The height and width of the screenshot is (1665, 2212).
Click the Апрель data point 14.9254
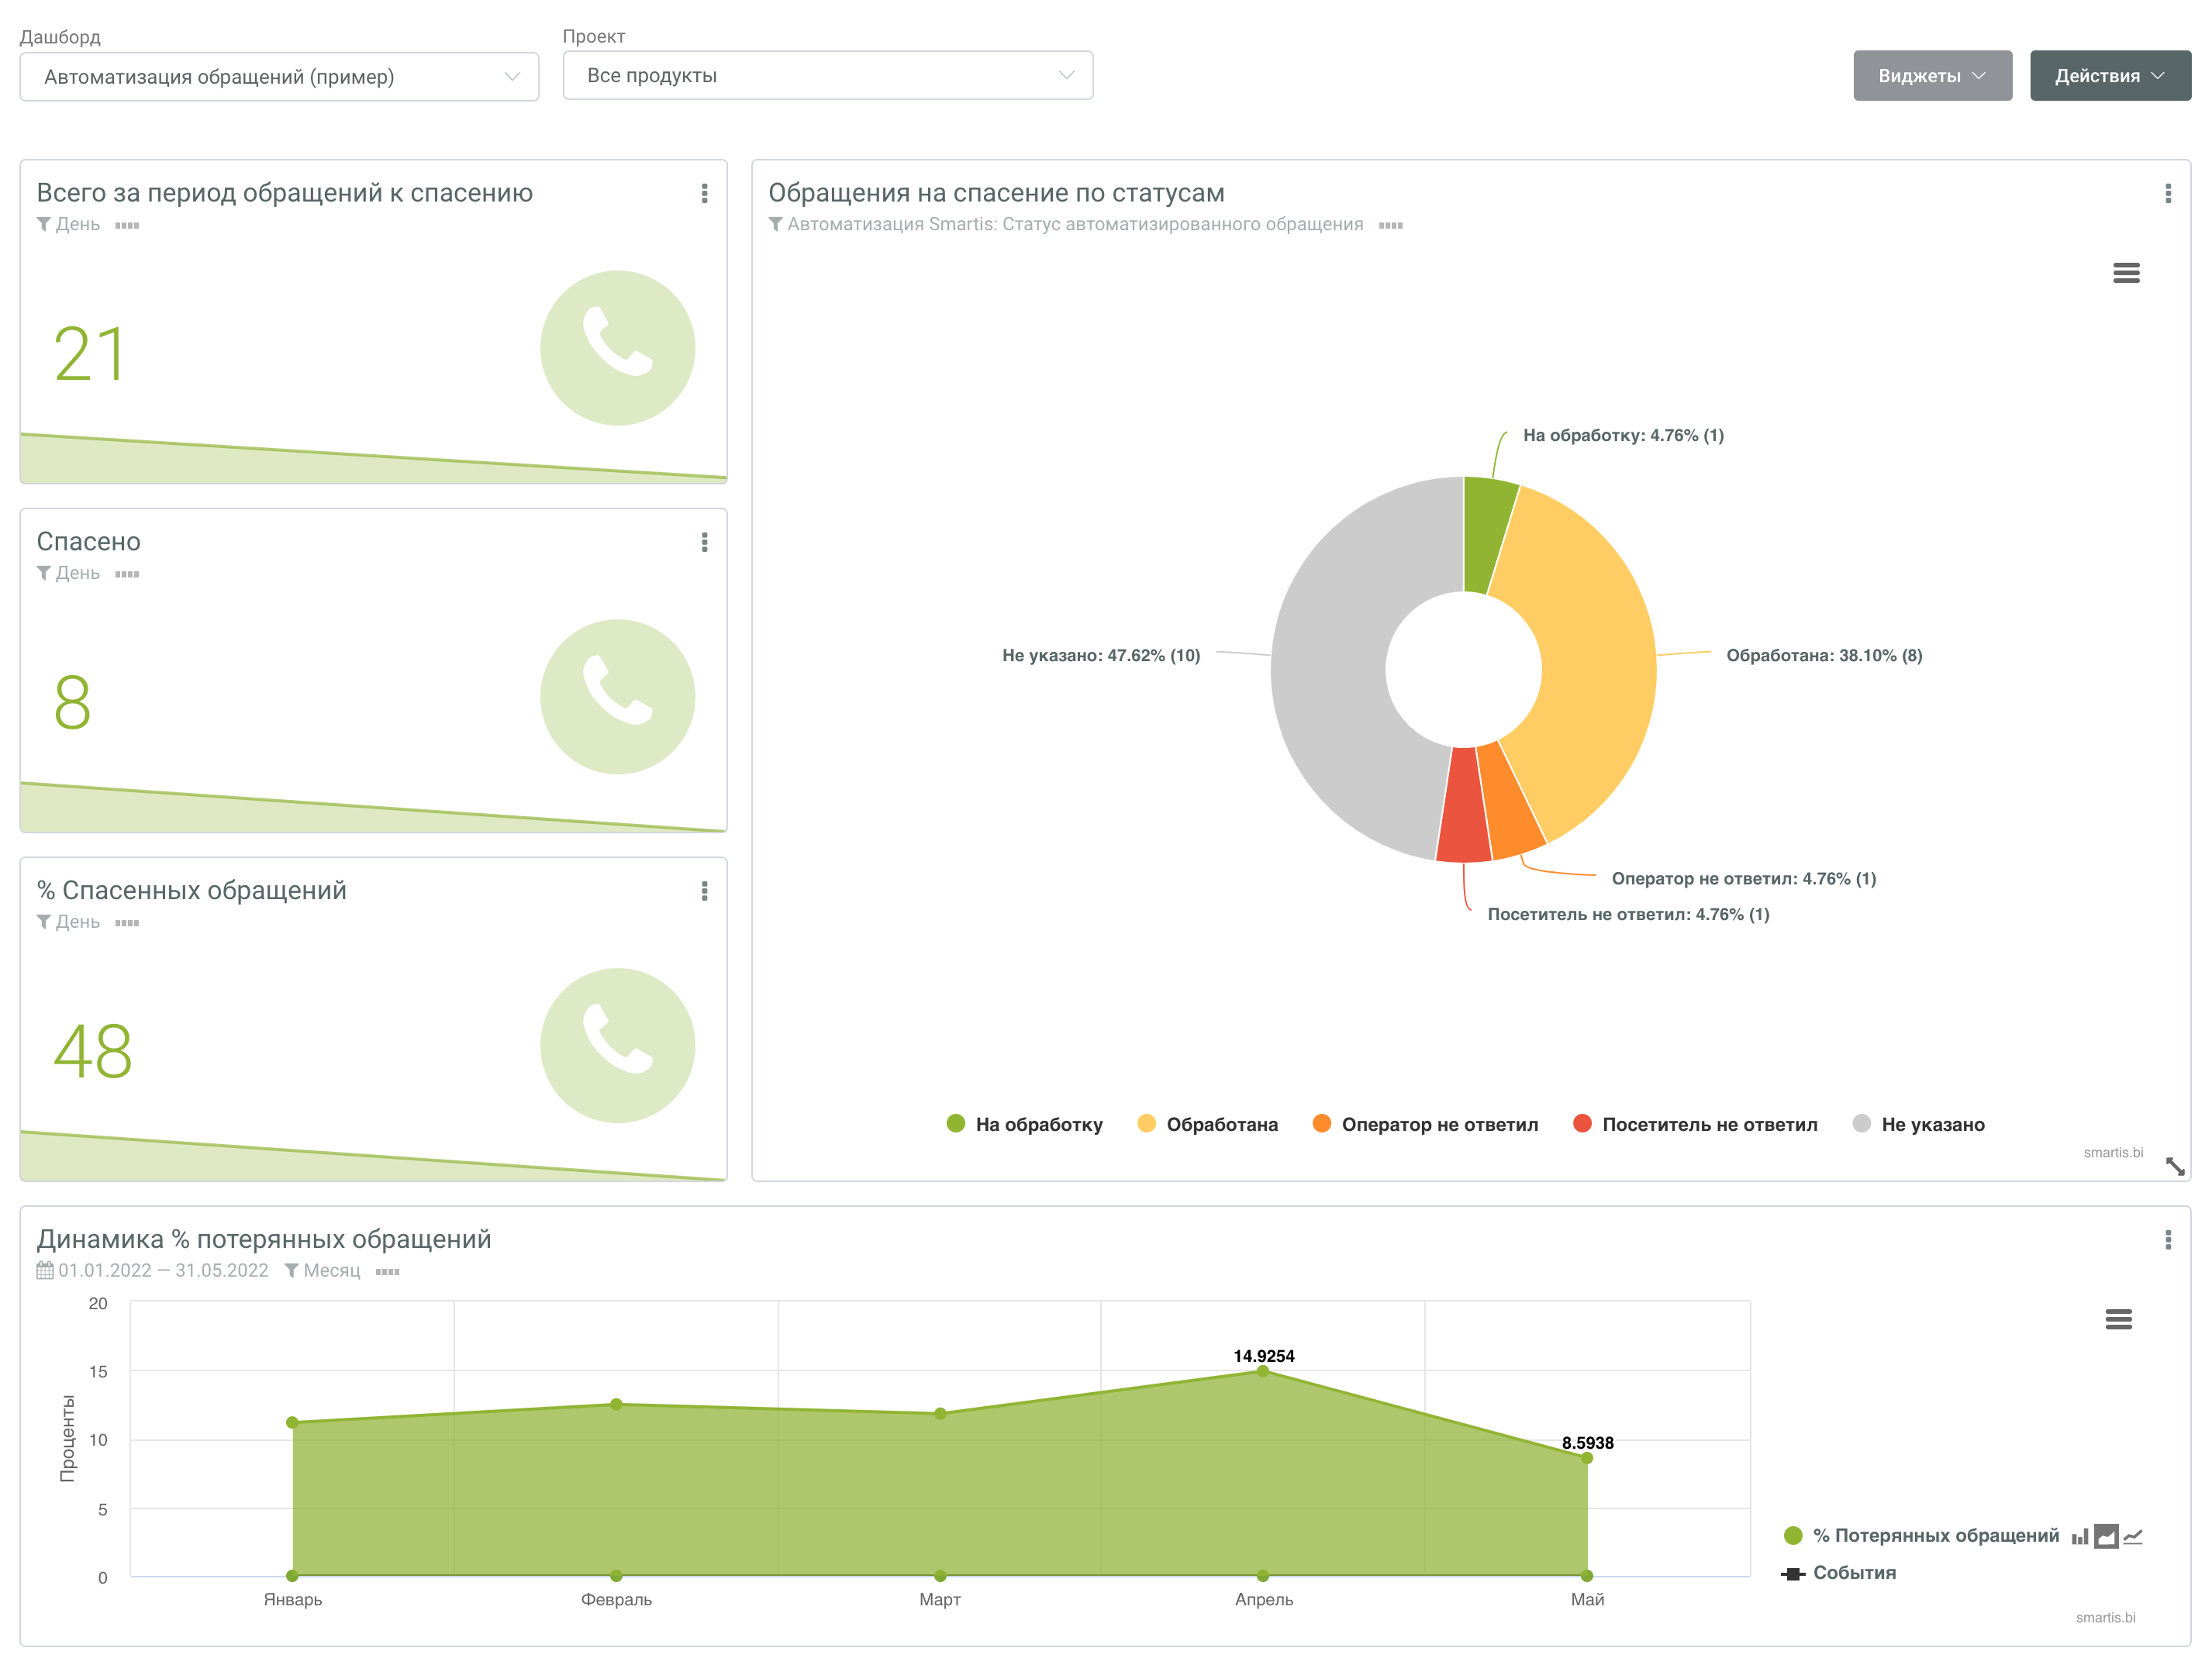coord(1263,1371)
